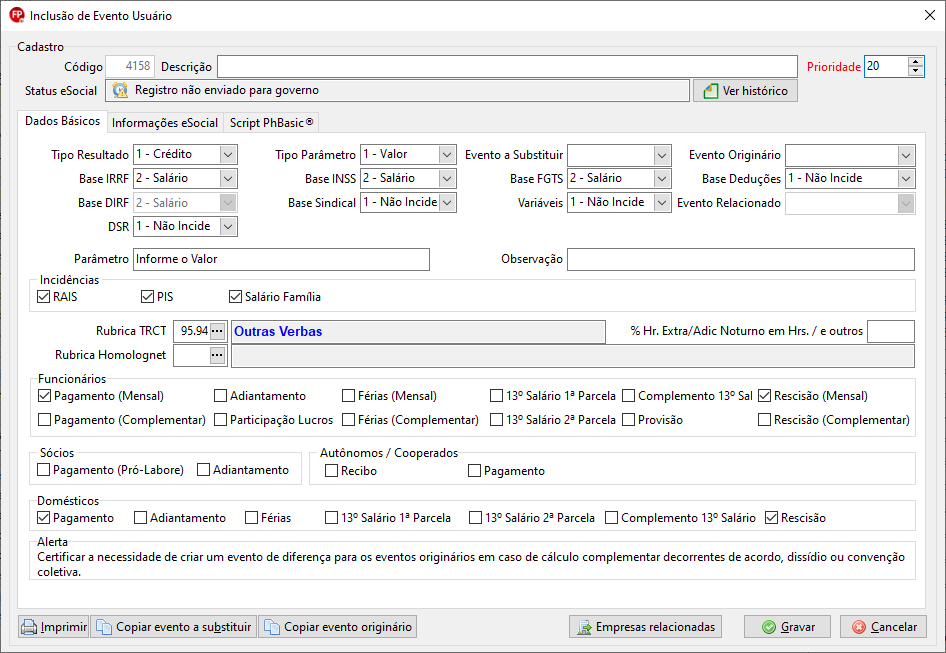Click Copiar evento a substituir

[174, 627]
